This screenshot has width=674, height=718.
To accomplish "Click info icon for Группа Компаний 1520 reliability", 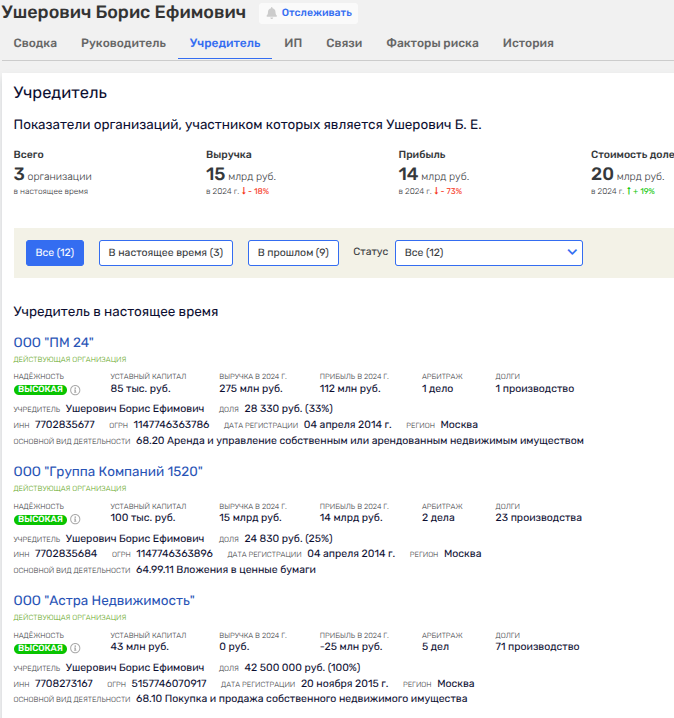I will (x=75, y=519).
